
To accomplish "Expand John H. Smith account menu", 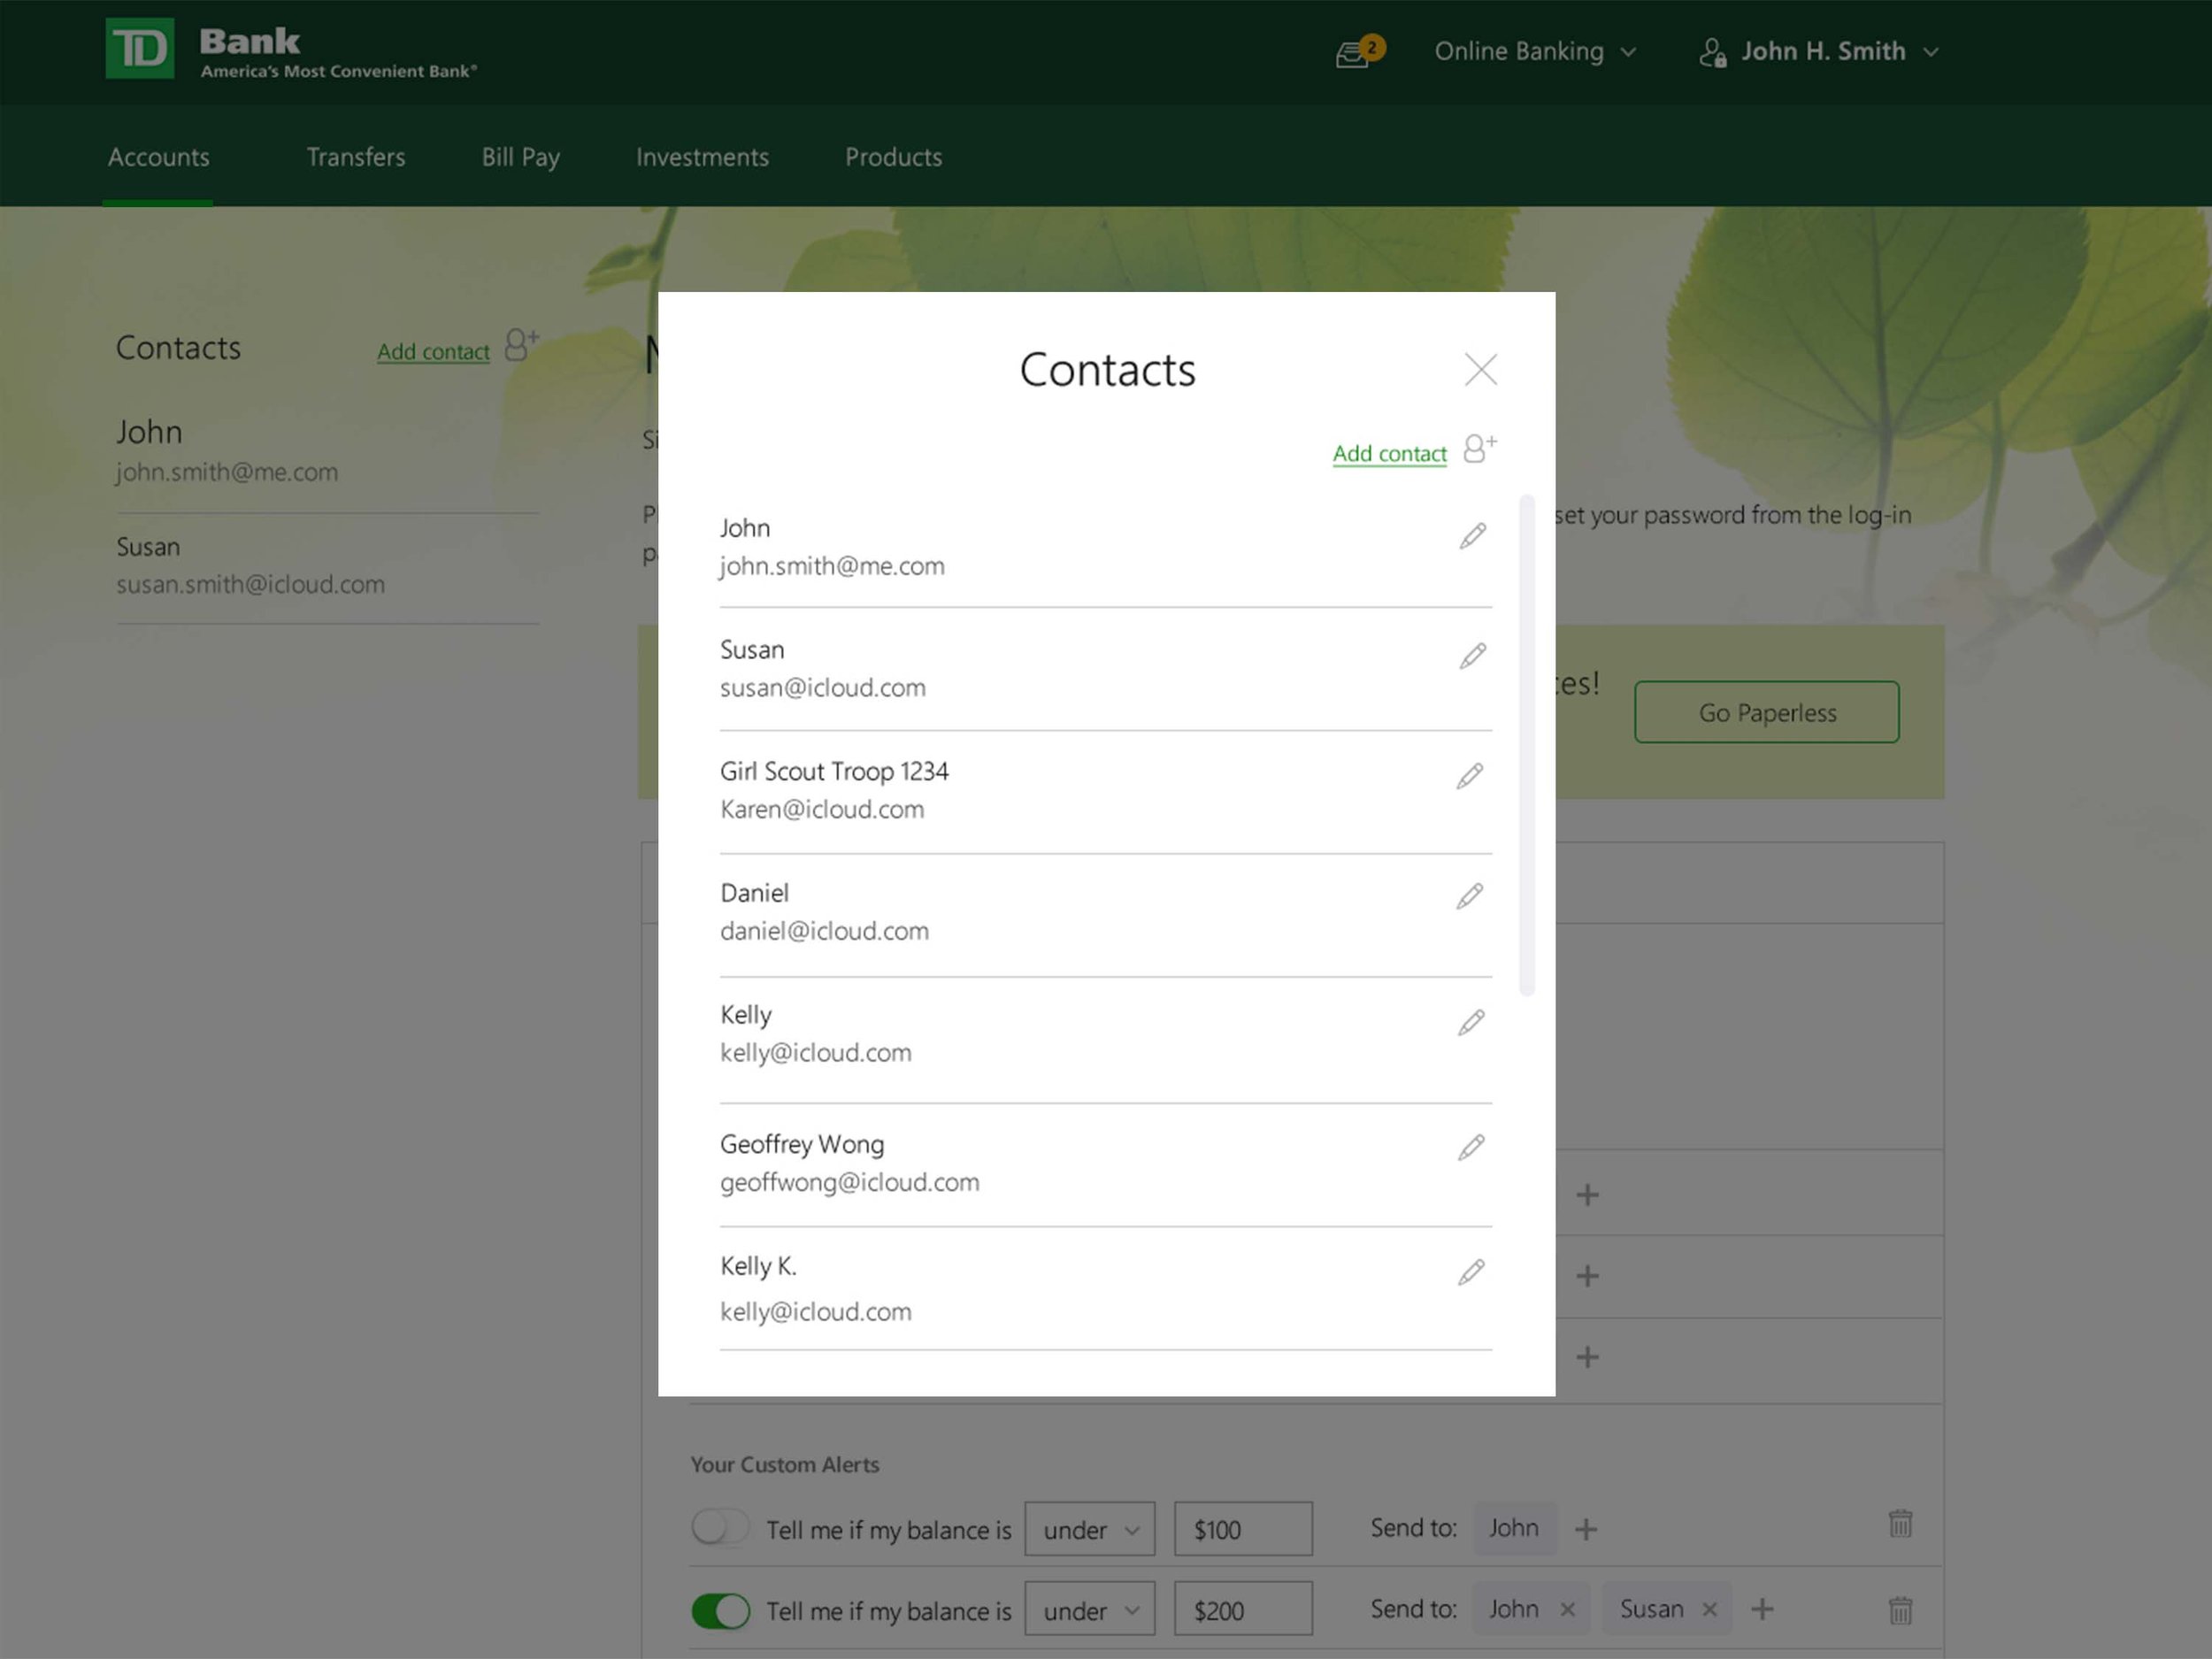I will tap(1839, 51).
